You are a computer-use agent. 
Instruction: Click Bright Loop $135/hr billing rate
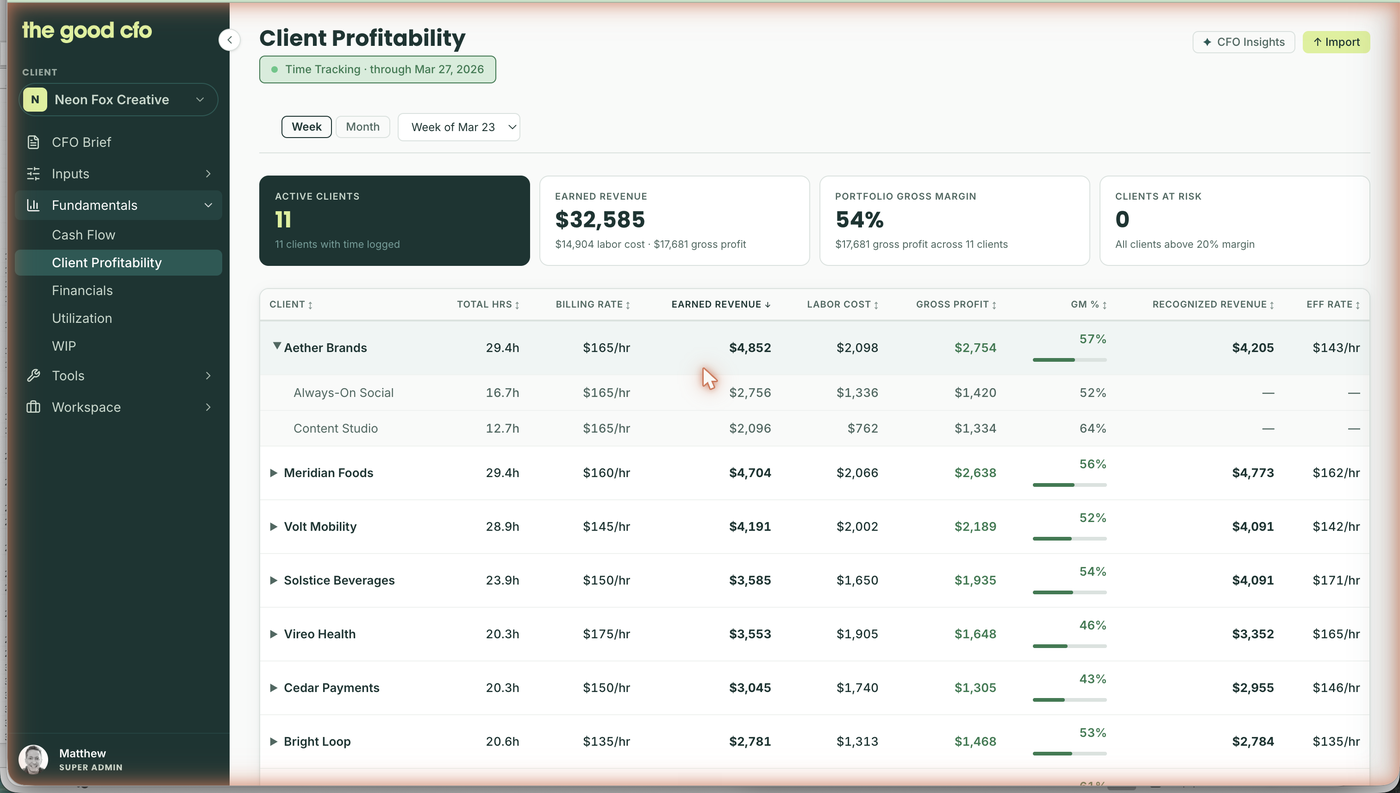607,742
